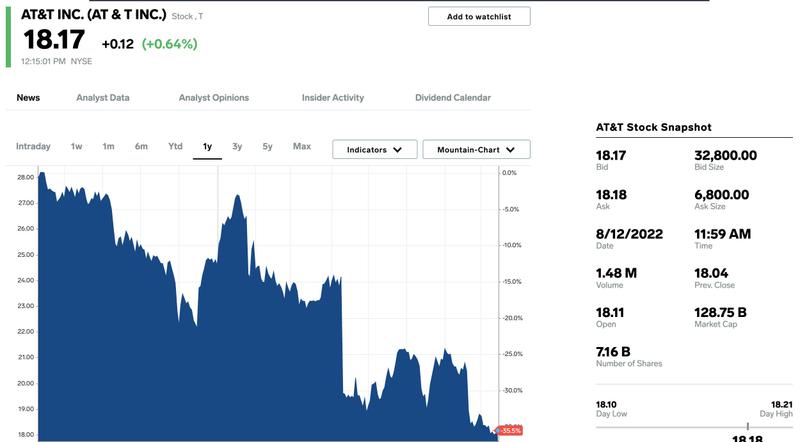Click the 8/12/2022 date value
Viewport: 800px width, 442px height.
pos(630,234)
